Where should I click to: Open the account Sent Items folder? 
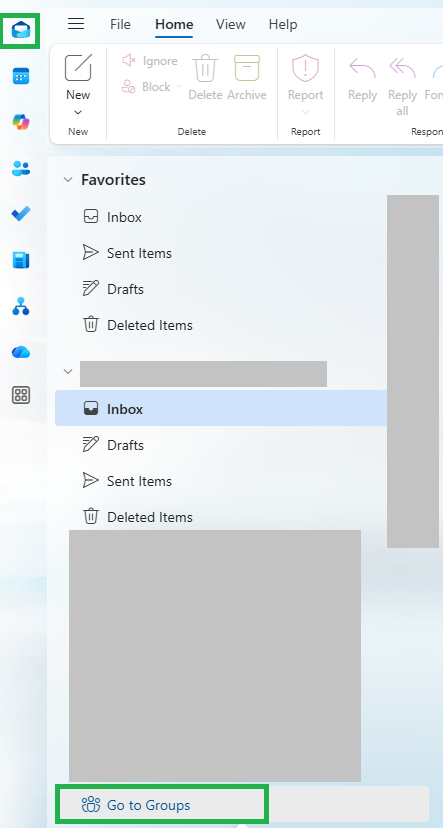pyautogui.click(x=221, y=481)
